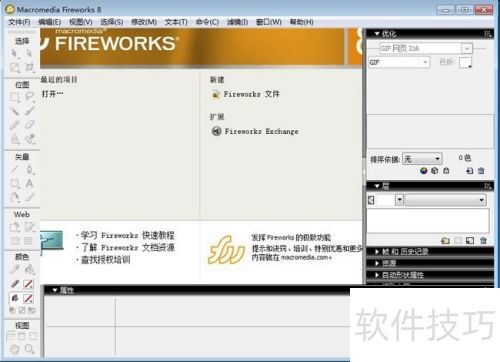500x362 pixels.
Task: Open 了解 Fireworks 文档资源 link
Action: 128,248
